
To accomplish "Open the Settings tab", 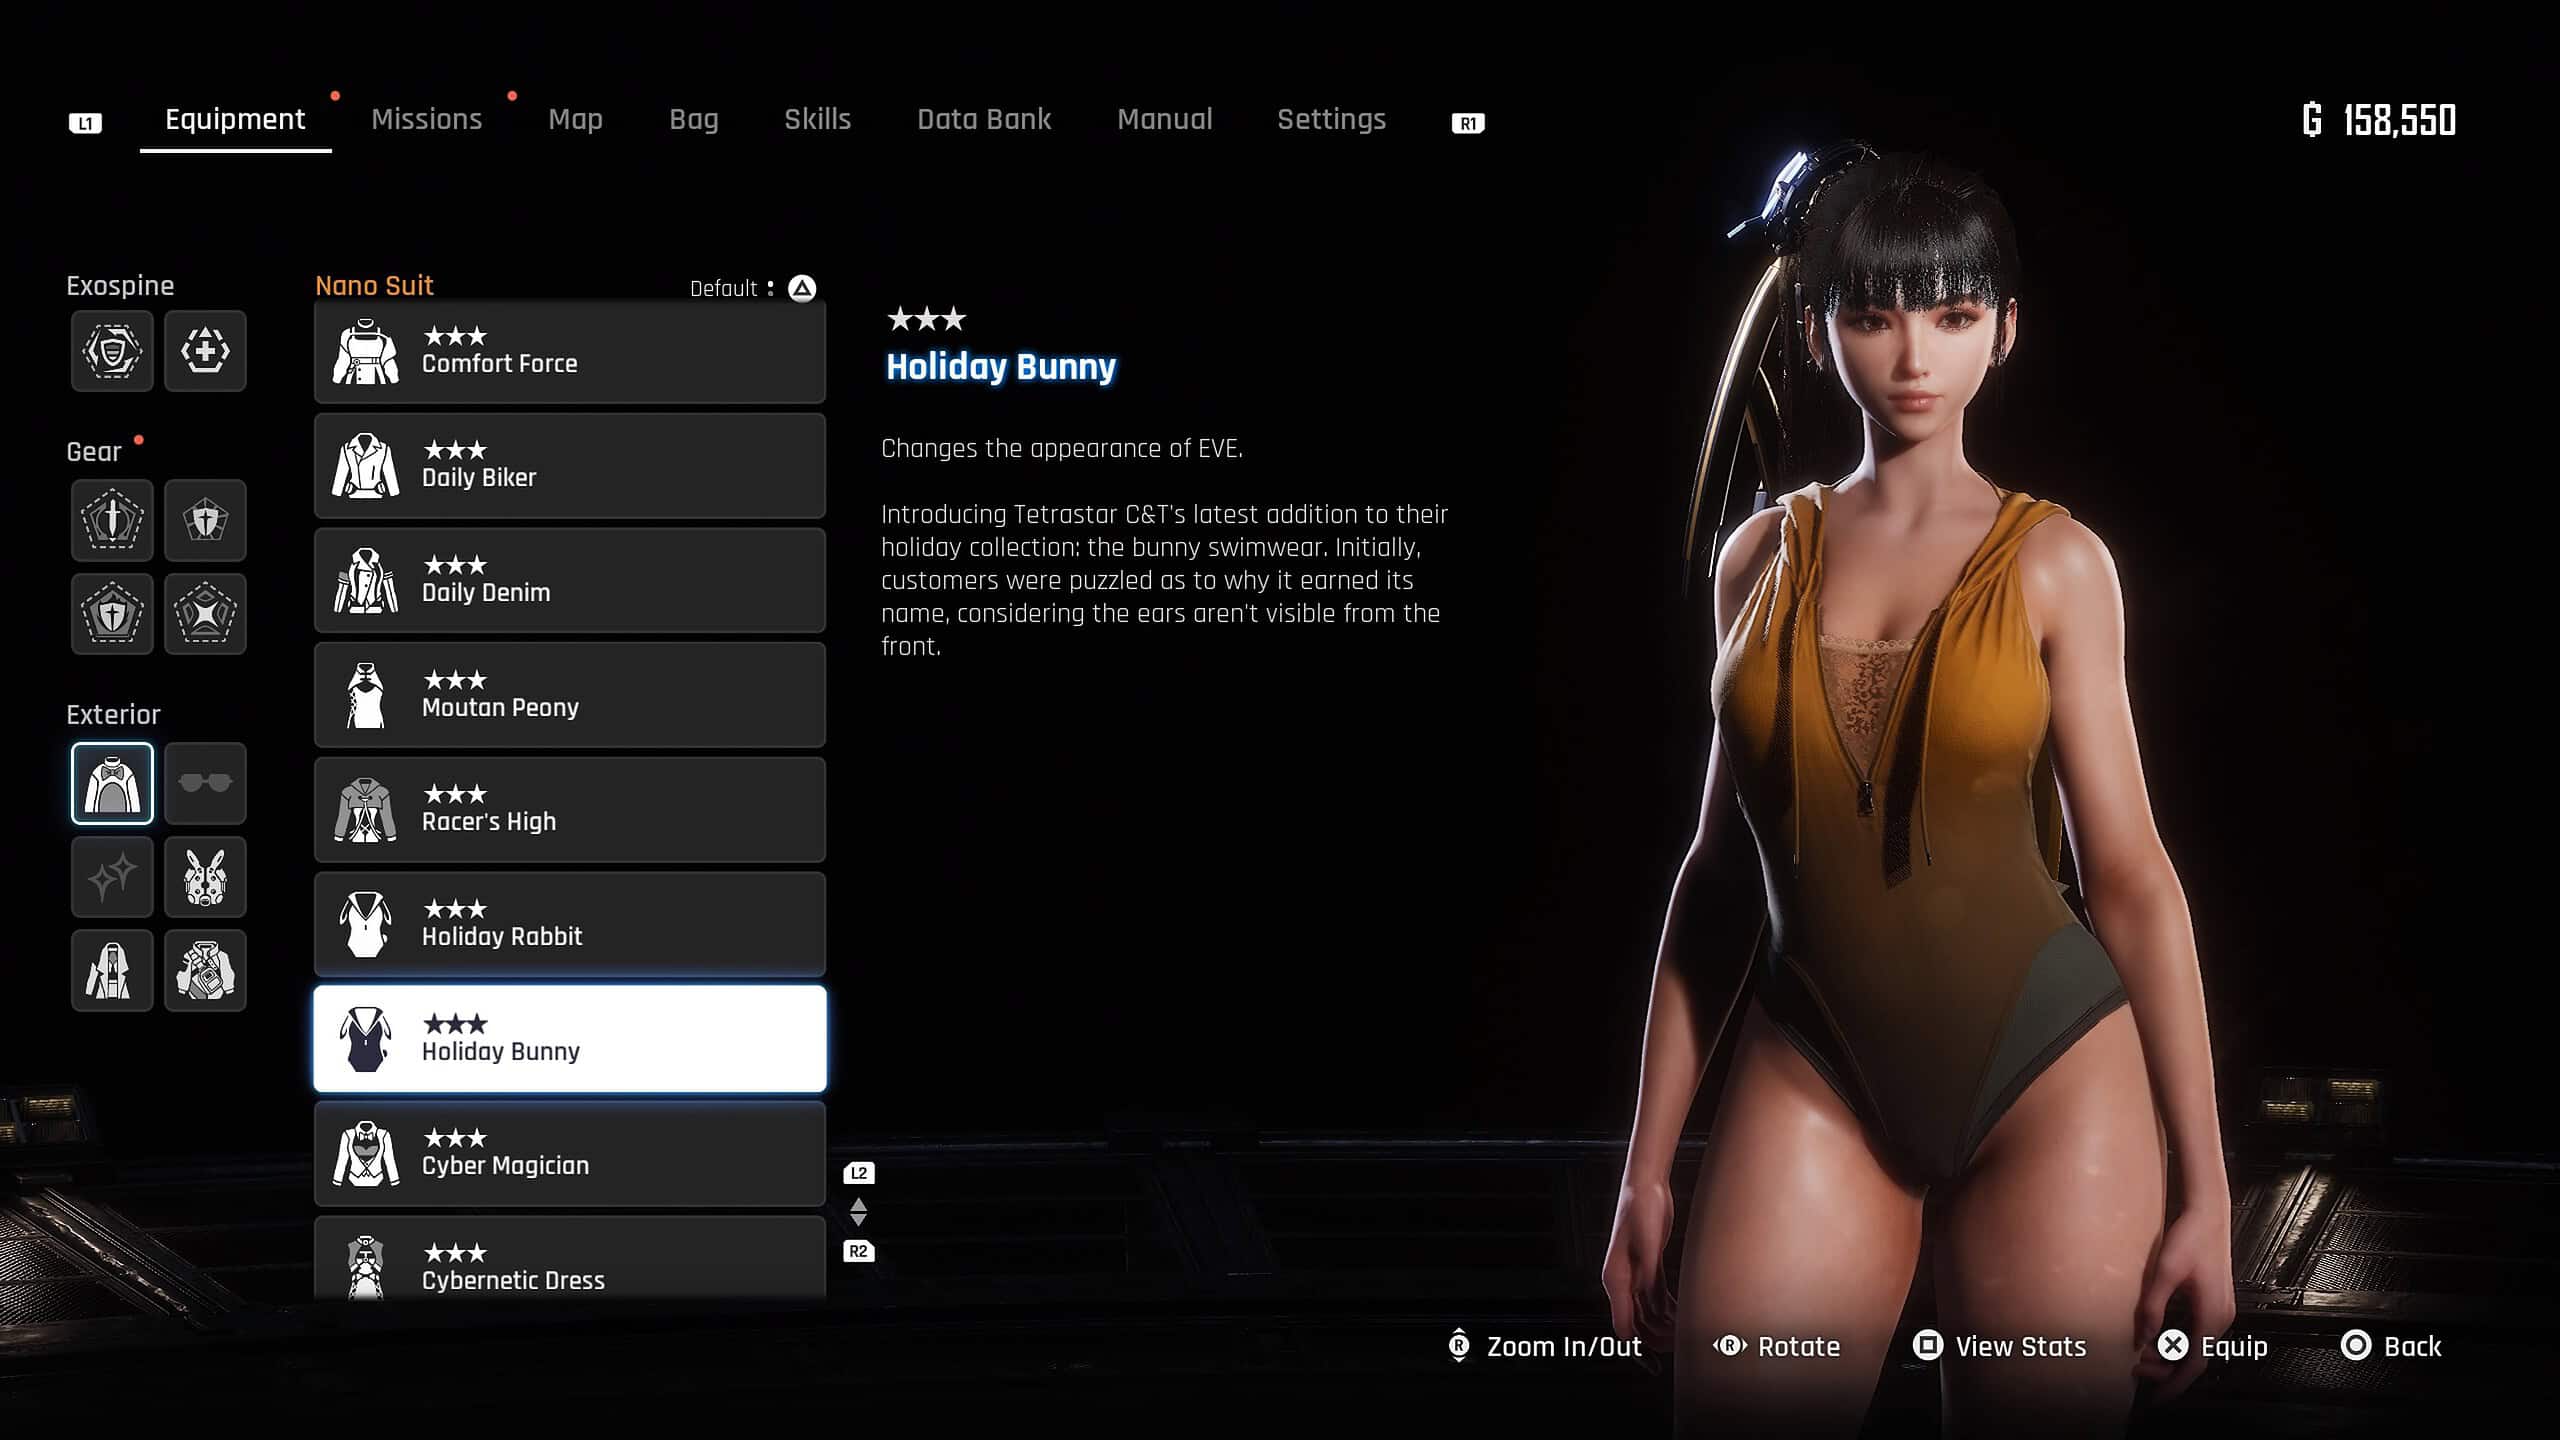I will pos(1332,119).
